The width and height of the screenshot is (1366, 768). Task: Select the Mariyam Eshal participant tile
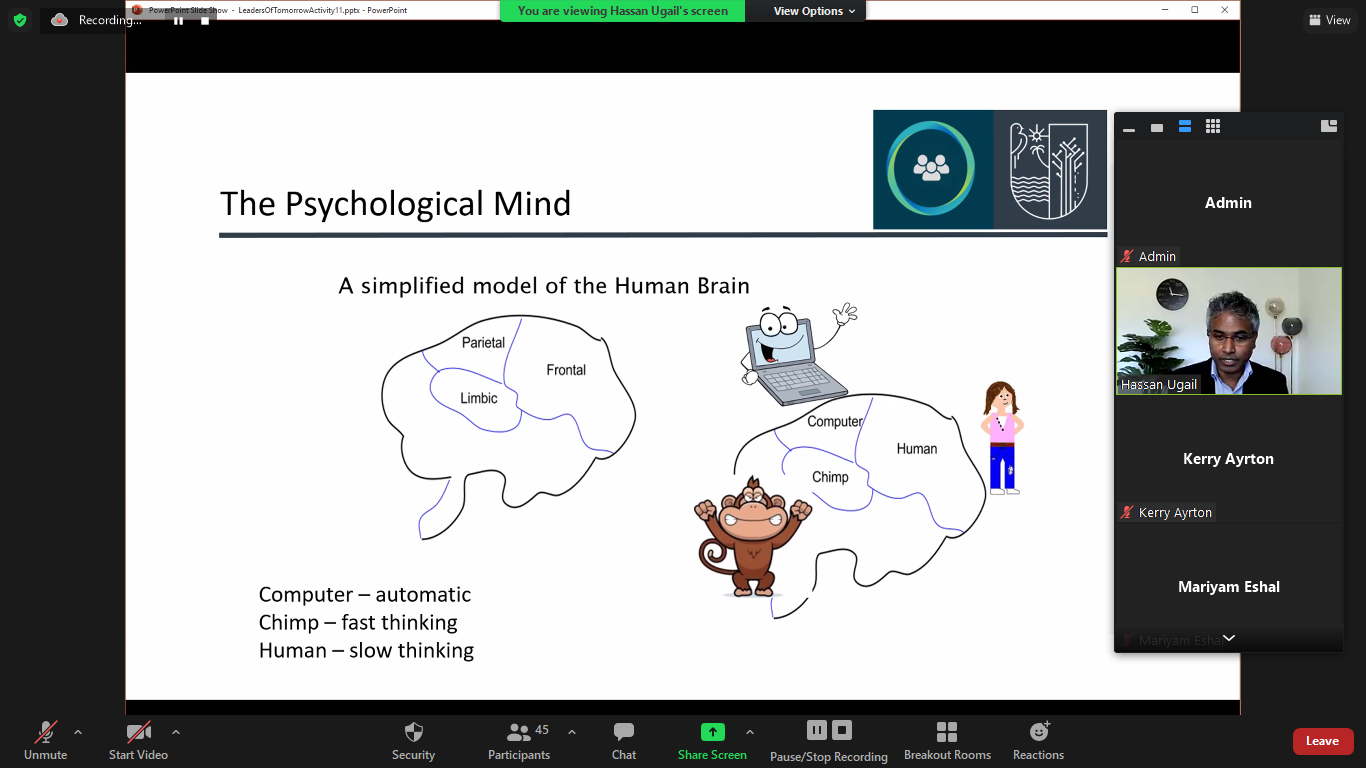click(x=1229, y=587)
